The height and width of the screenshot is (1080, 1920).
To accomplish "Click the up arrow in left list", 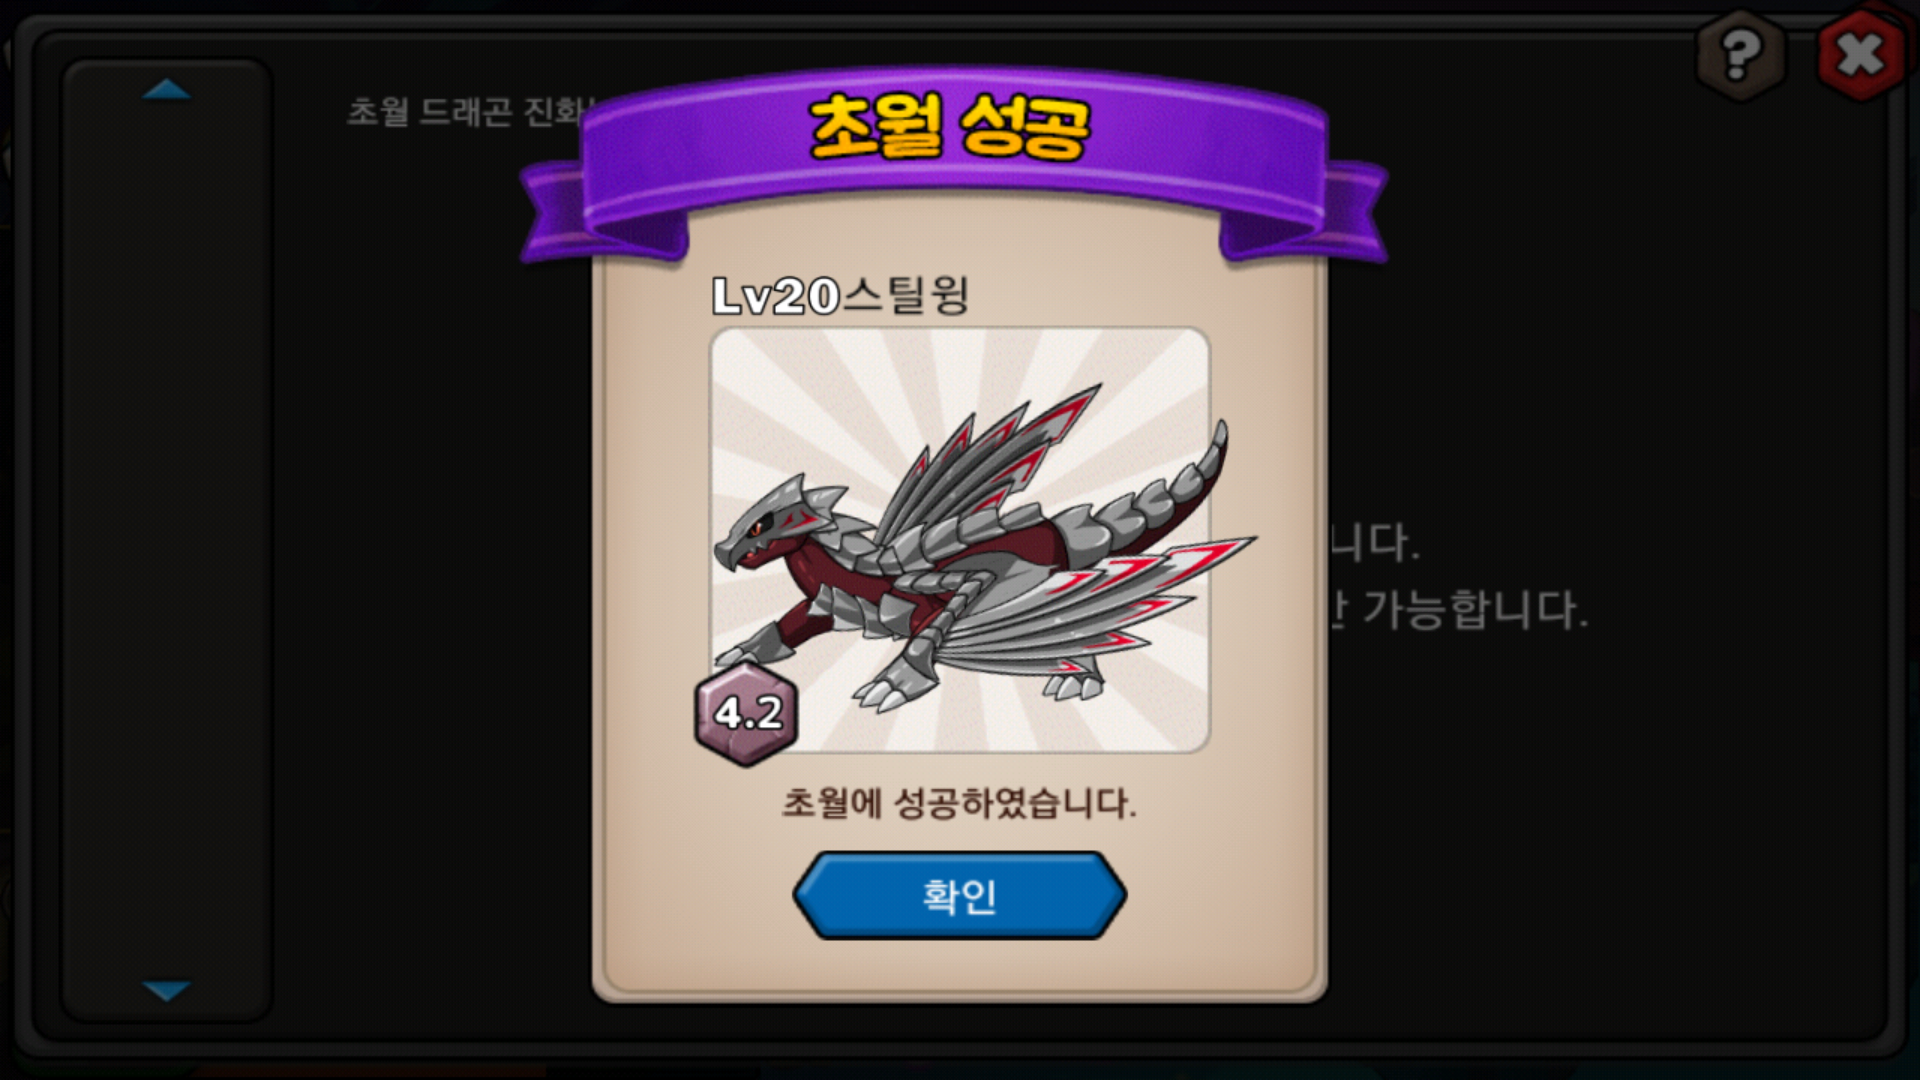I will 166,89.
